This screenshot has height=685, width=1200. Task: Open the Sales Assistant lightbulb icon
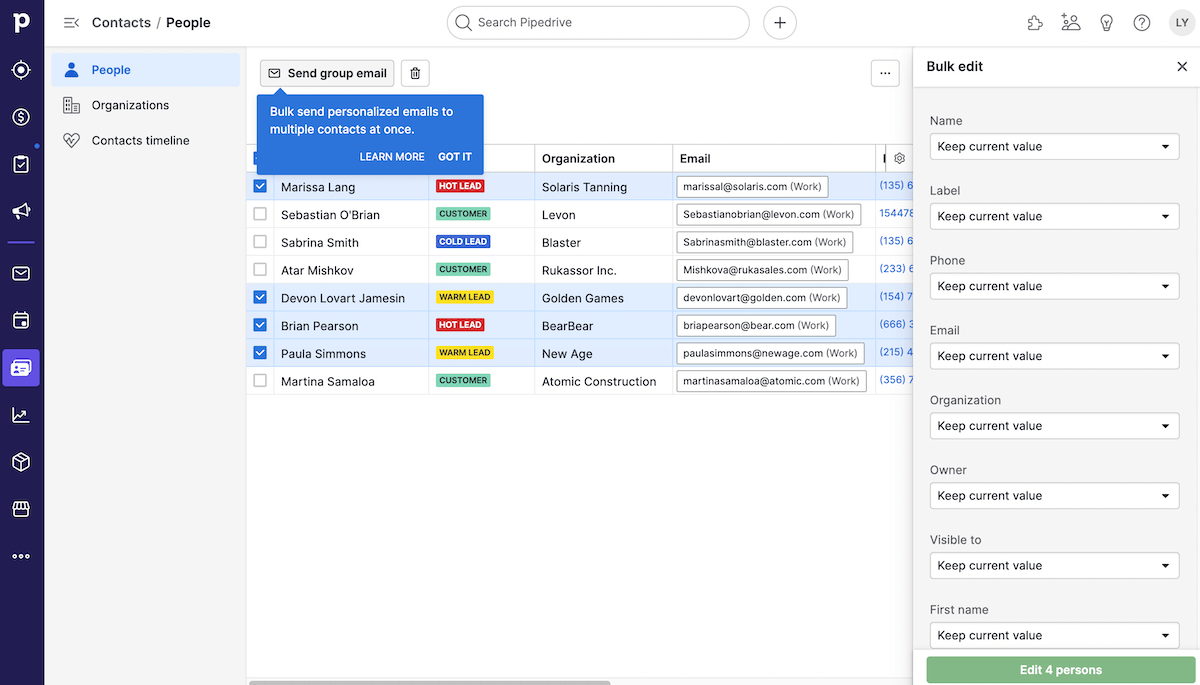pyautogui.click(x=1106, y=22)
